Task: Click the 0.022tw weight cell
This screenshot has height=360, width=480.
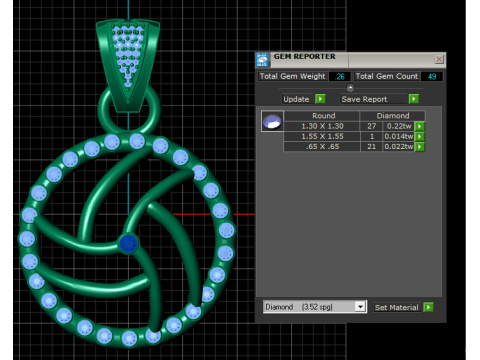Action: point(399,147)
